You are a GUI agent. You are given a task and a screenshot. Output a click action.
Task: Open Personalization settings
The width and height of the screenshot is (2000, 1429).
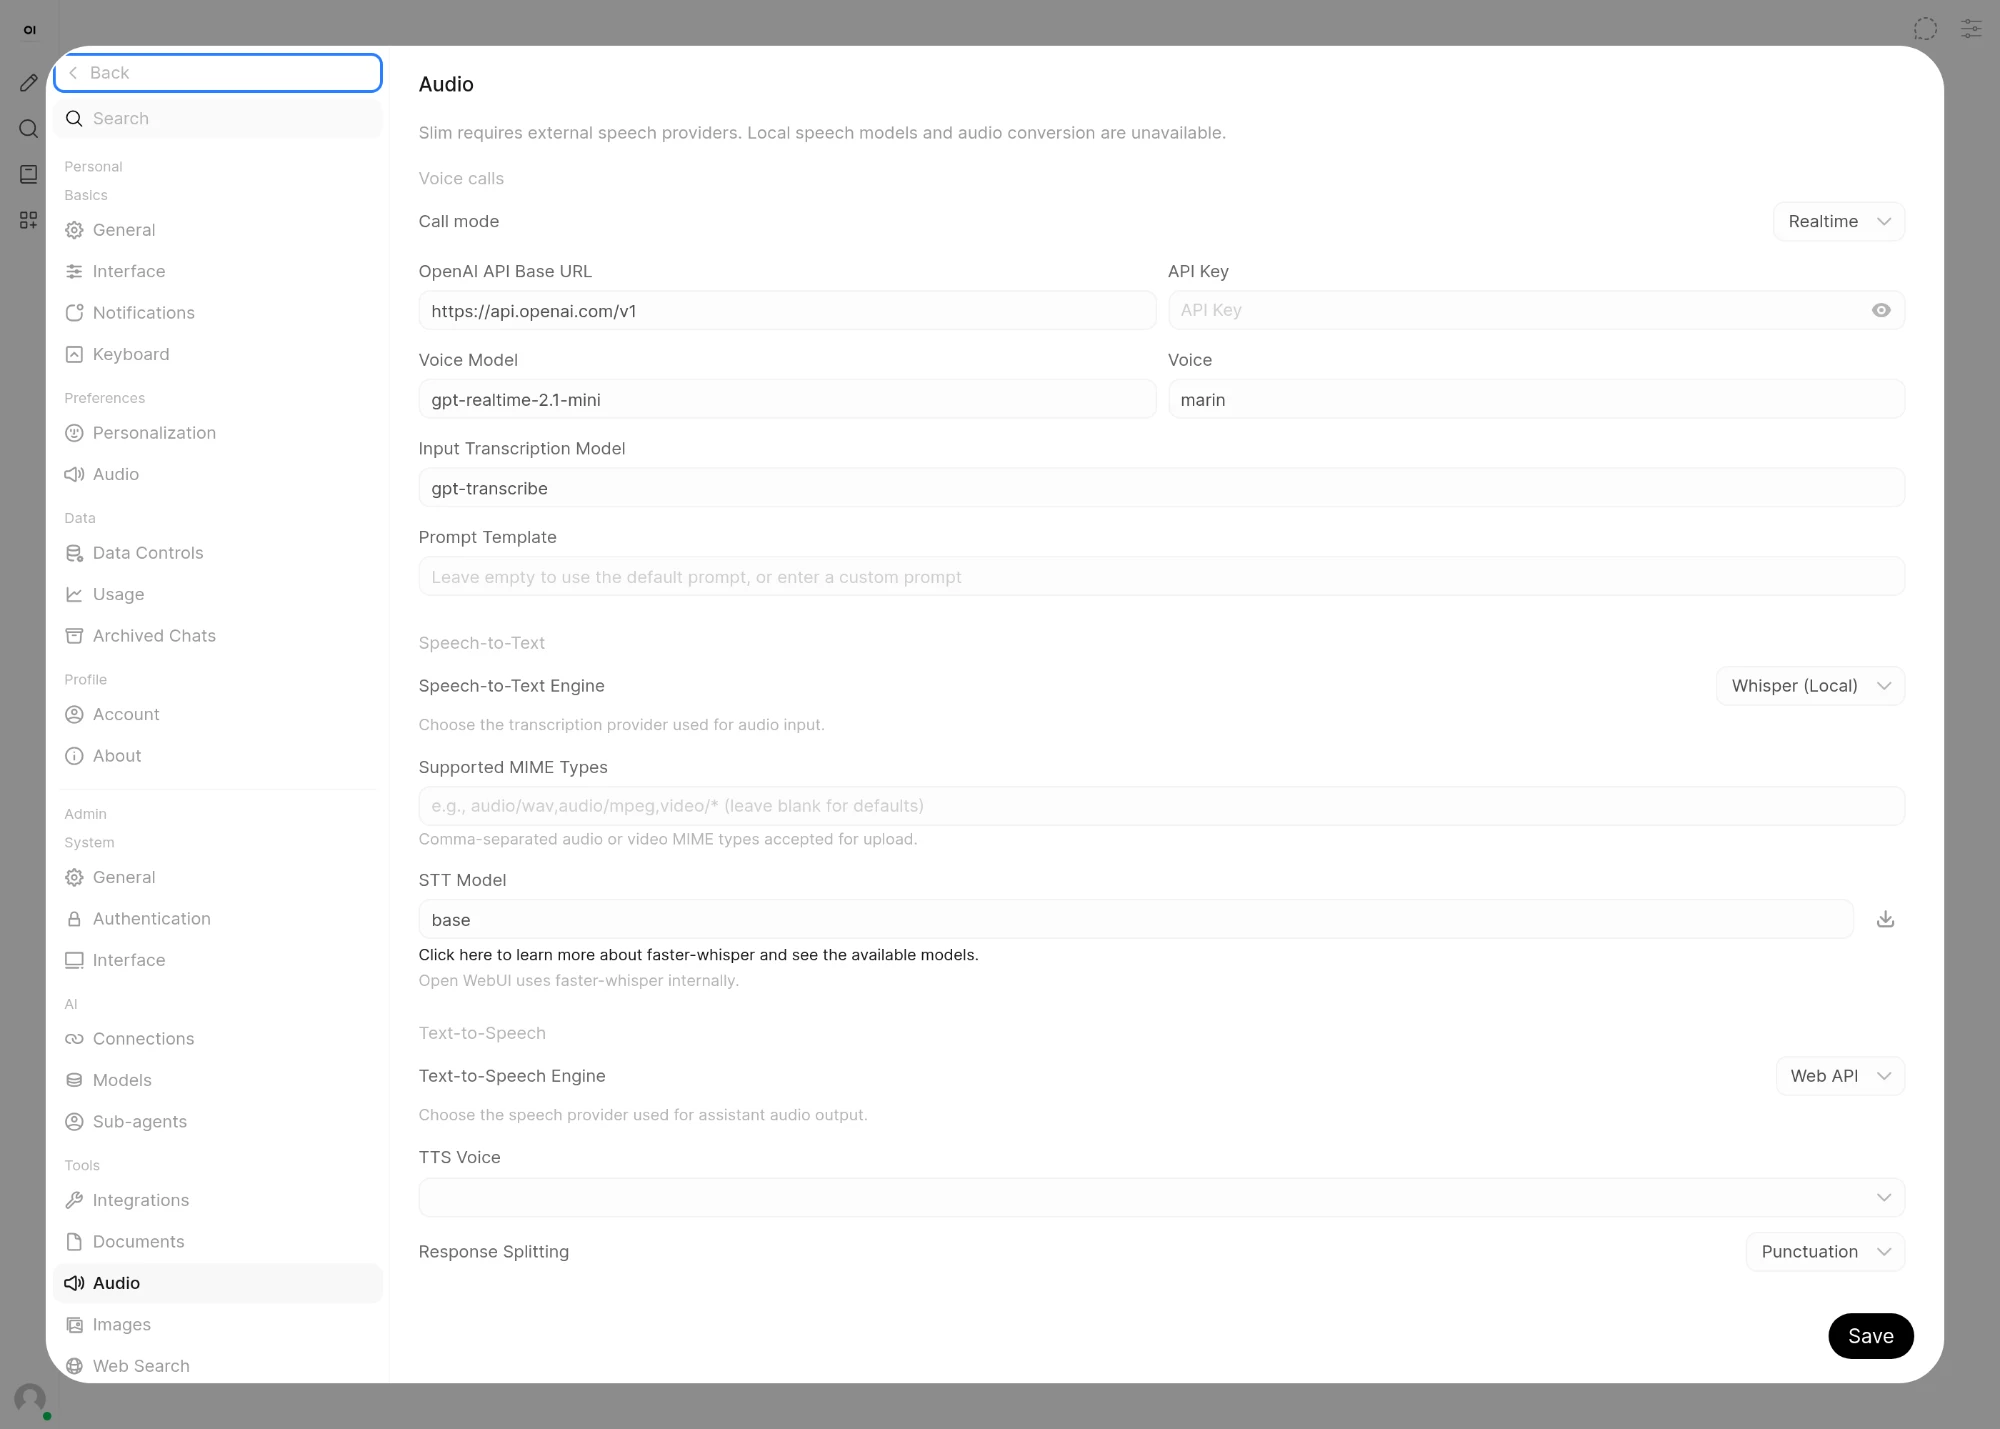pos(218,433)
